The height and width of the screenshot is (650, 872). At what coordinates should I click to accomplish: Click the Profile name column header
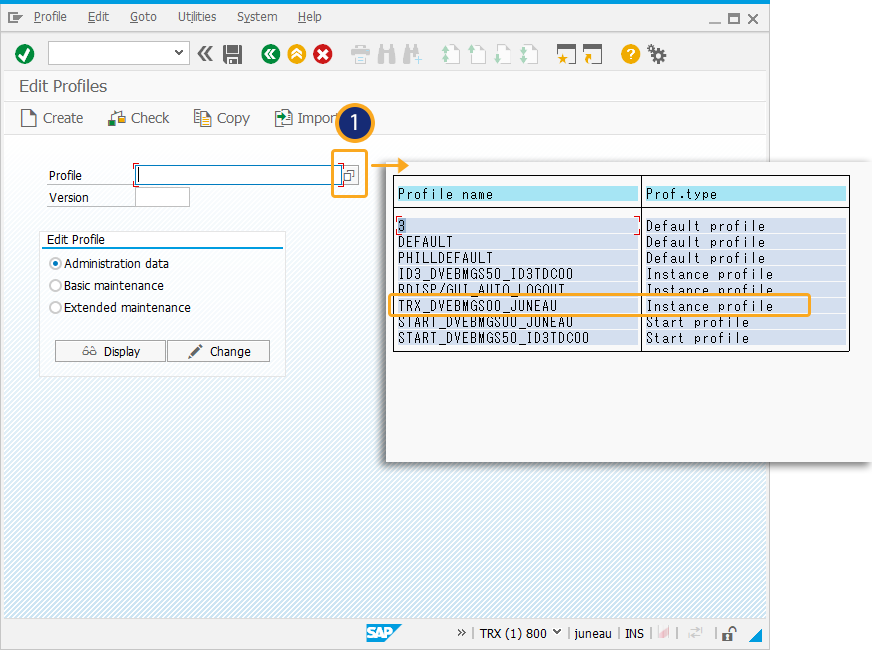pyautogui.click(x=517, y=194)
